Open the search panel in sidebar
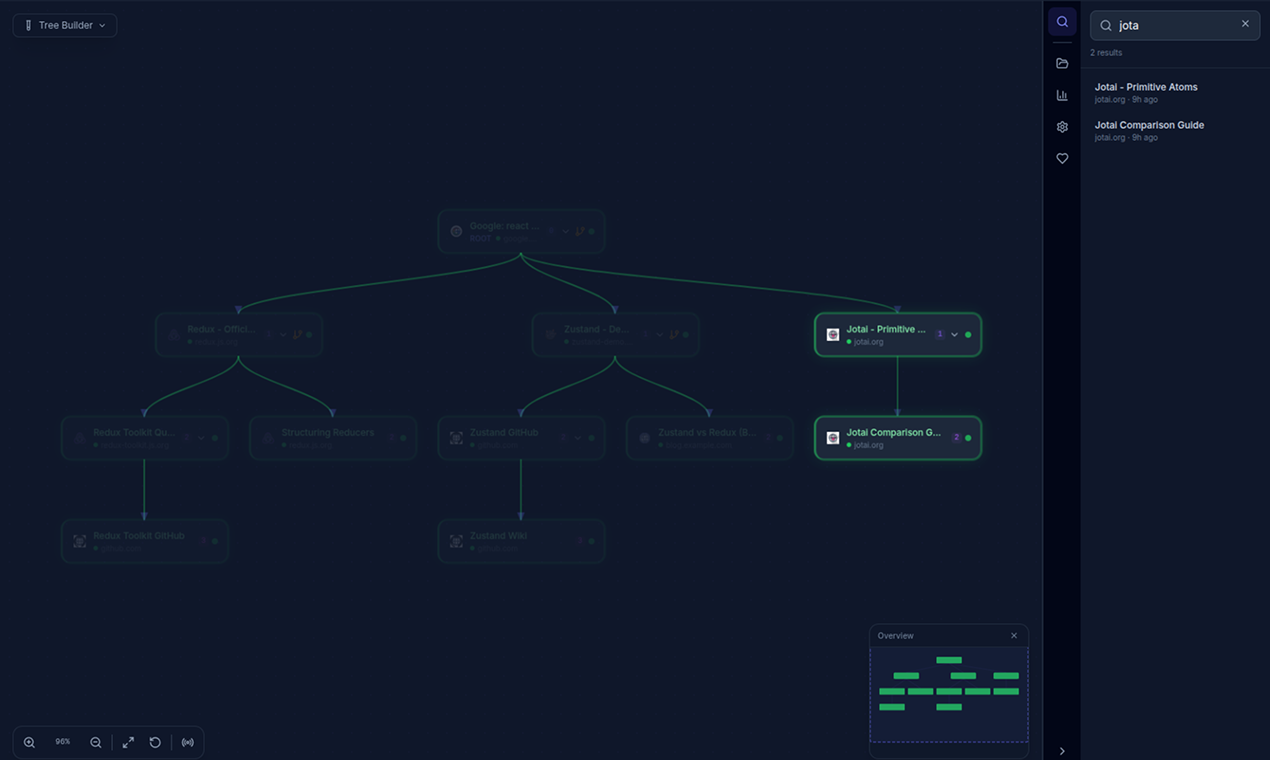1270x760 pixels. [x=1062, y=22]
